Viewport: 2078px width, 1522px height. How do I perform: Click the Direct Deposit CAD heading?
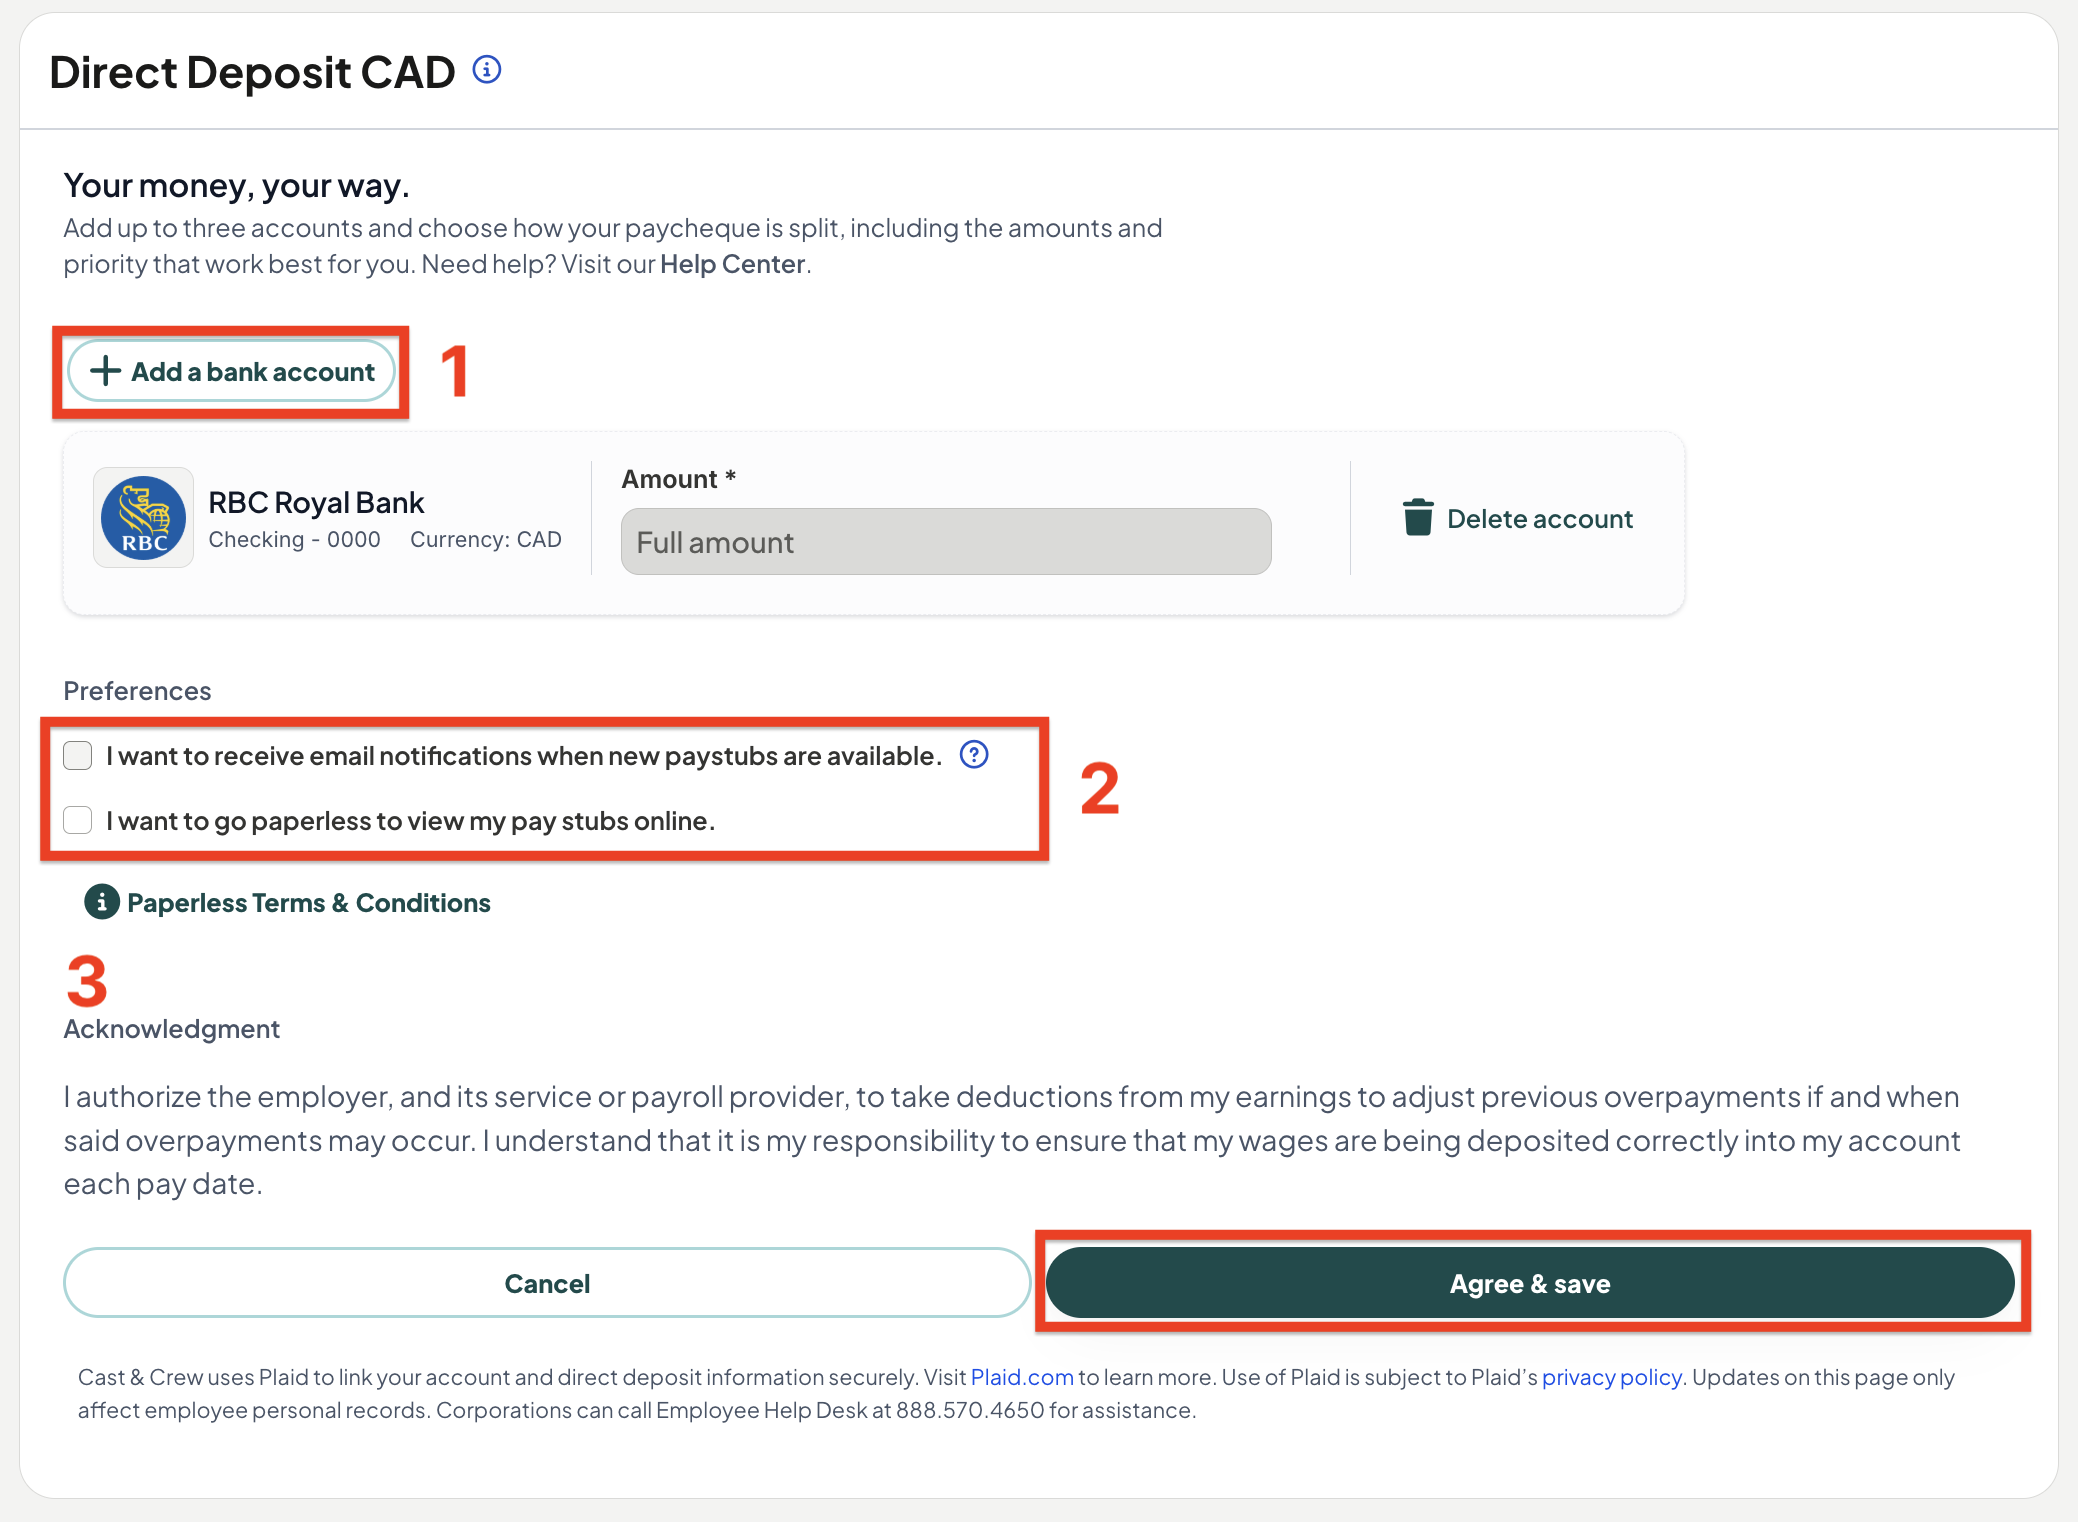[252, 72]
